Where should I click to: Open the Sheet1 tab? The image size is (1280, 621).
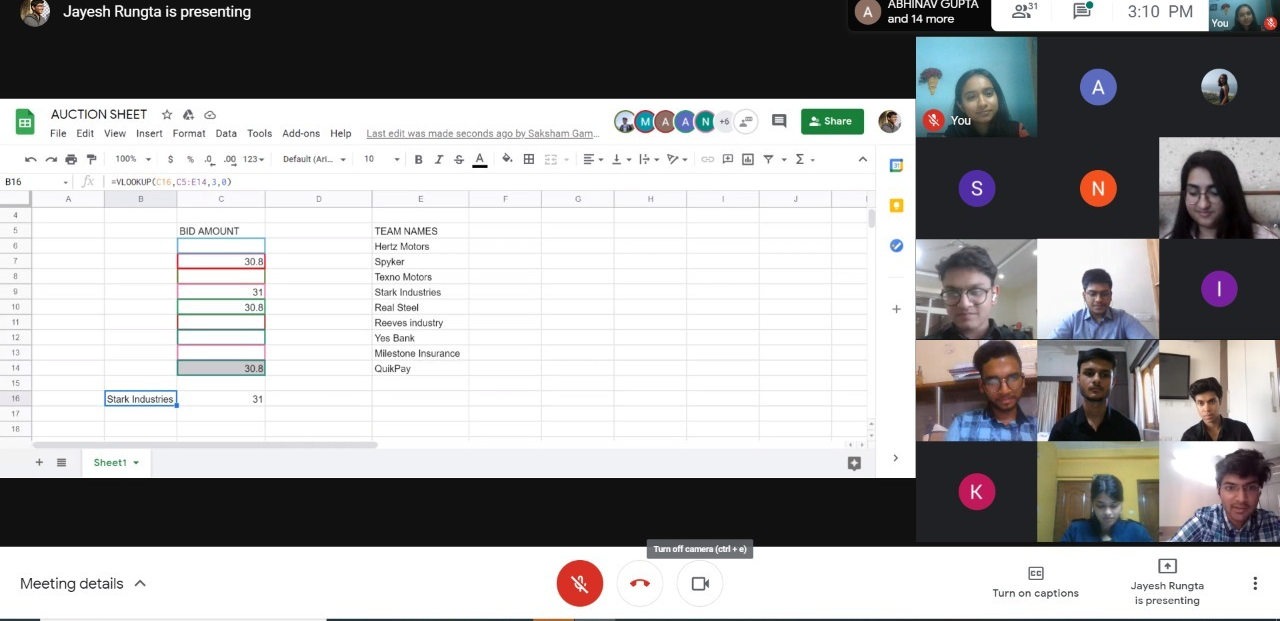110,462
